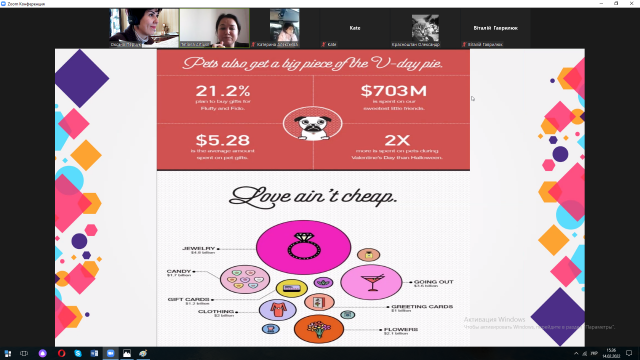Open Task View from the taskbar
Viewport: 640px width, 360px height.
coord(24,353)
